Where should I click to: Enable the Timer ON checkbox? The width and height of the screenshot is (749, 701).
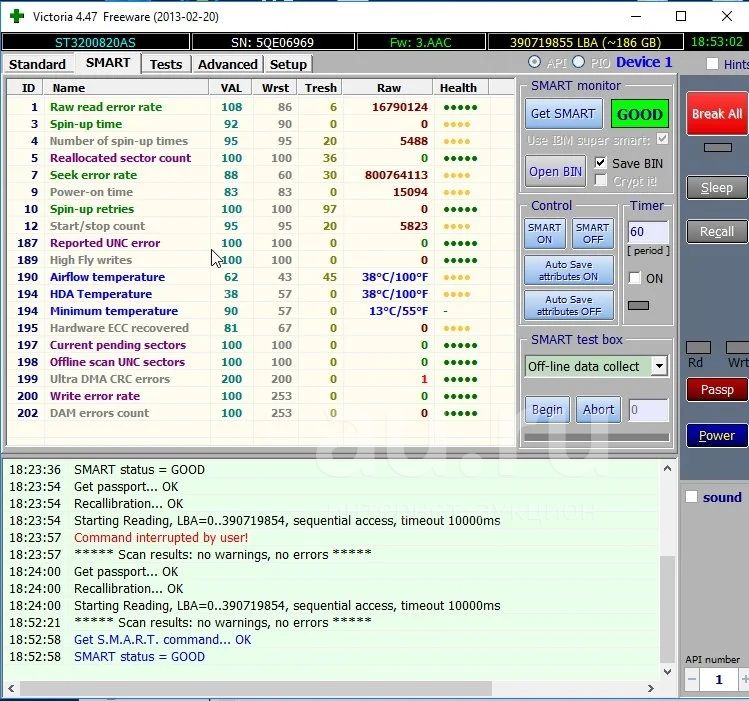634,278
